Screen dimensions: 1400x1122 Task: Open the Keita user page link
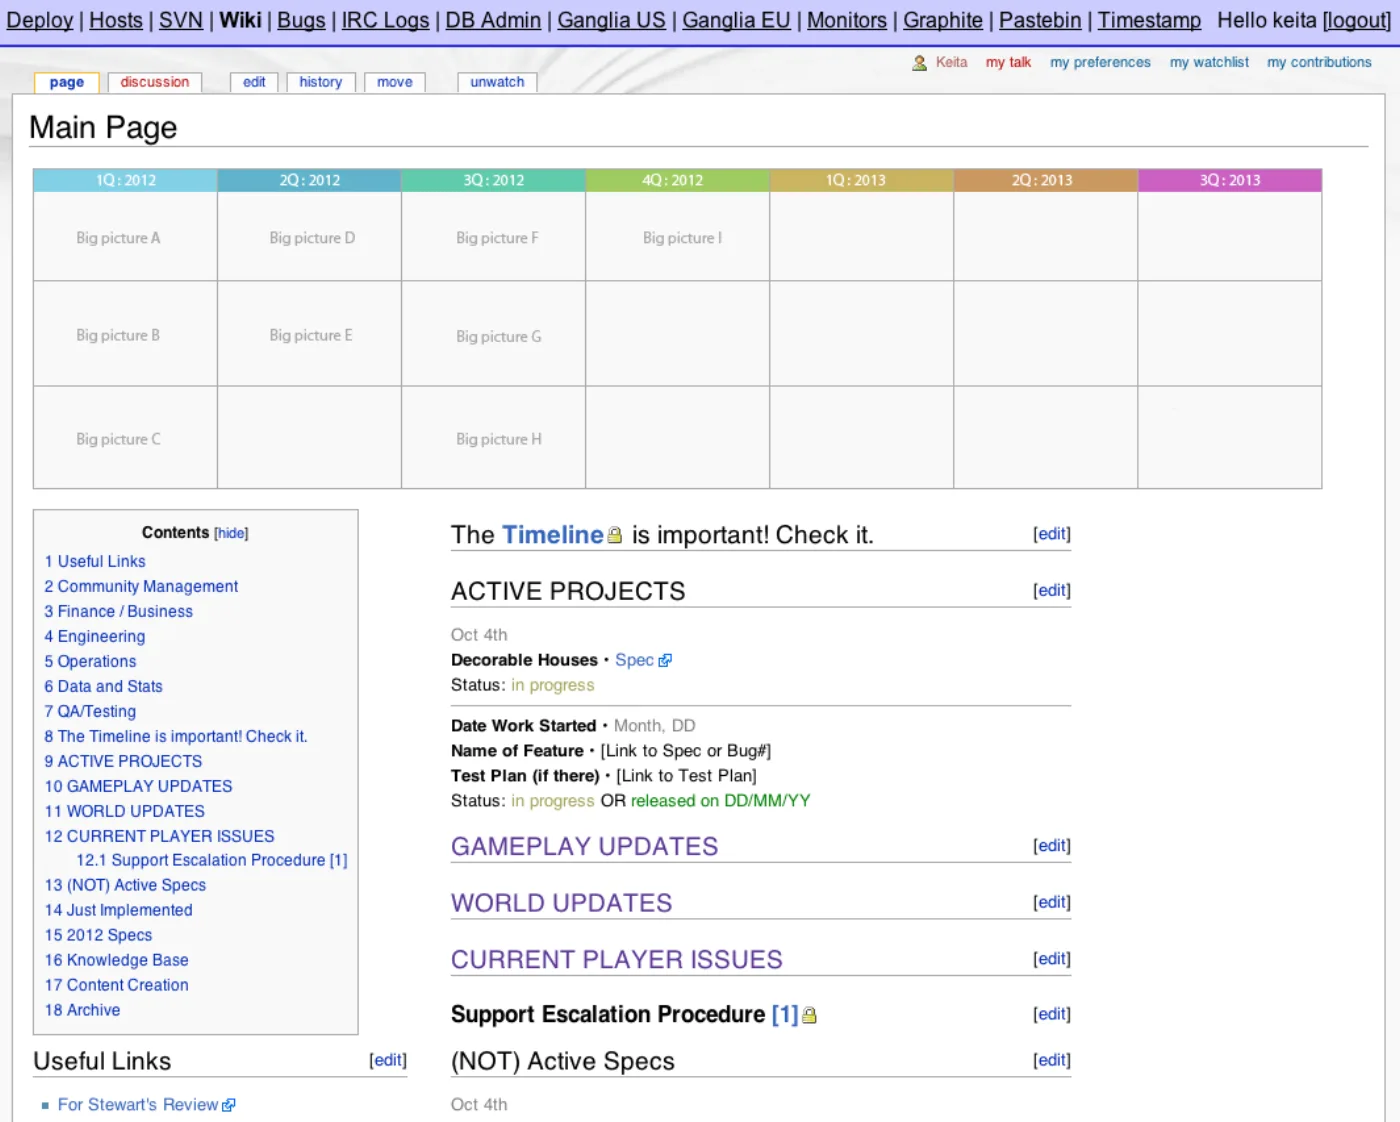[x=951, y=62]
